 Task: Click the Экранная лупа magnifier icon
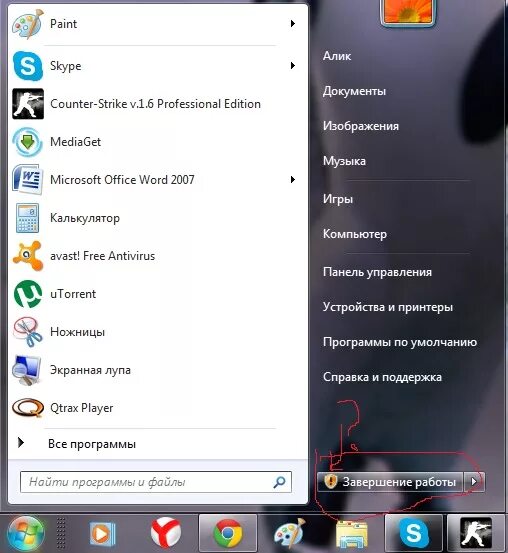(x=27, y=370)
